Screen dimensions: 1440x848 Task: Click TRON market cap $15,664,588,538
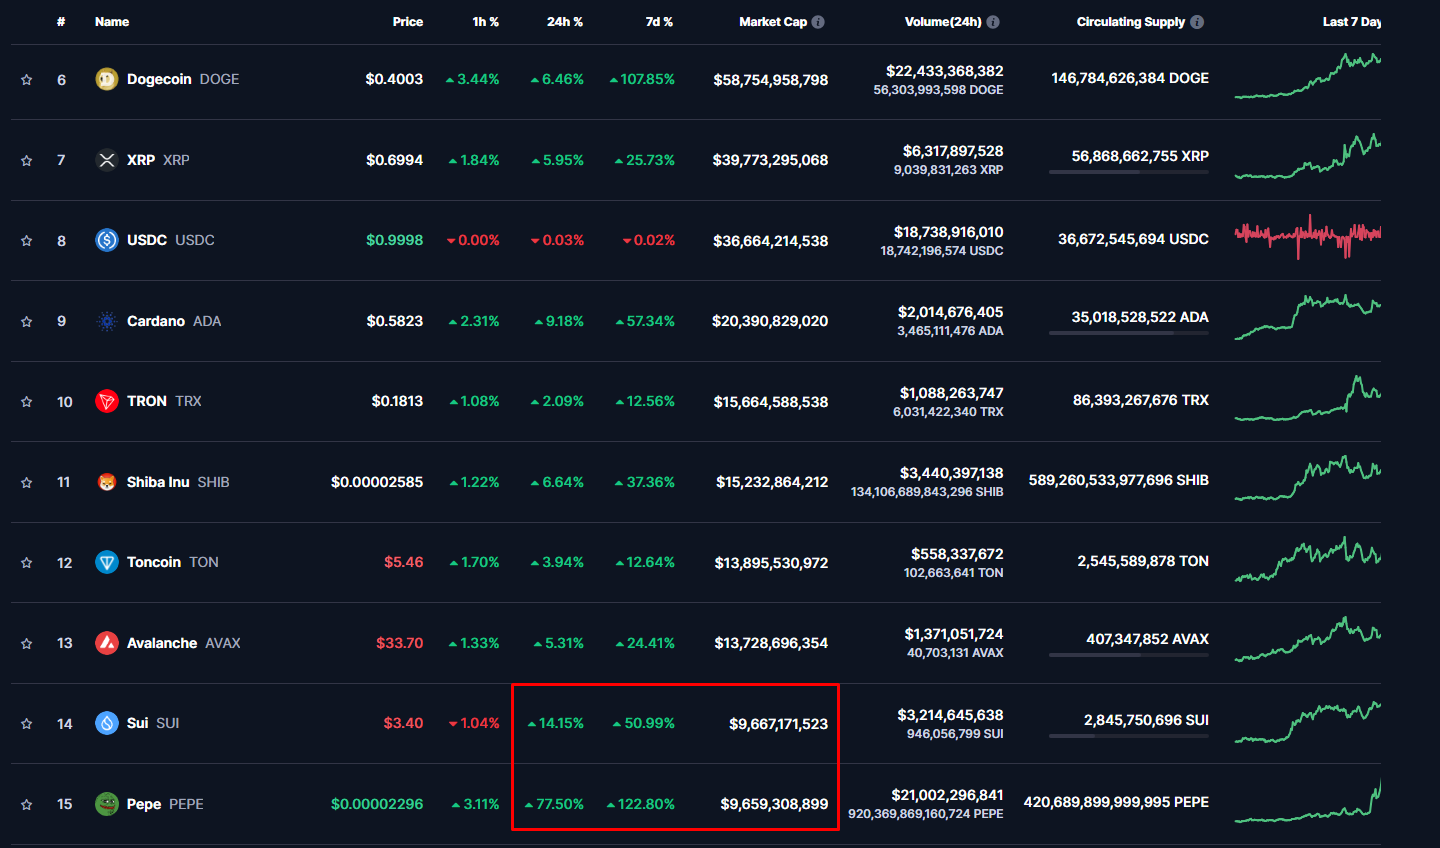click(771, 402)
